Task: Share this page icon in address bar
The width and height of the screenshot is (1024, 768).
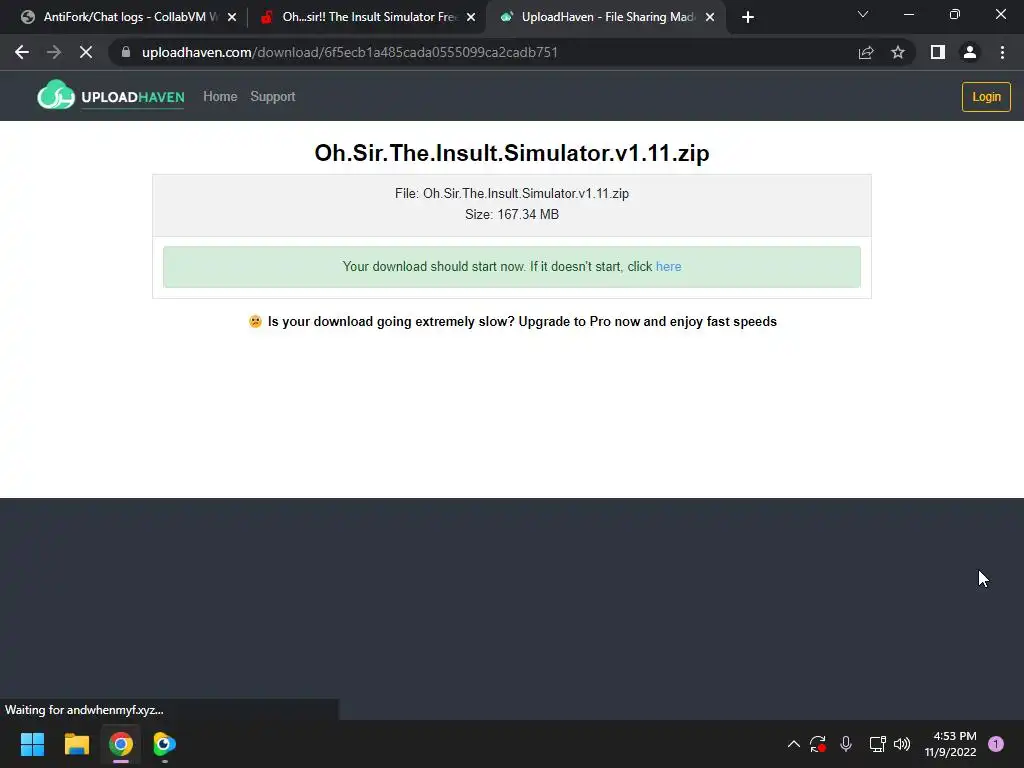Action: 866,52
